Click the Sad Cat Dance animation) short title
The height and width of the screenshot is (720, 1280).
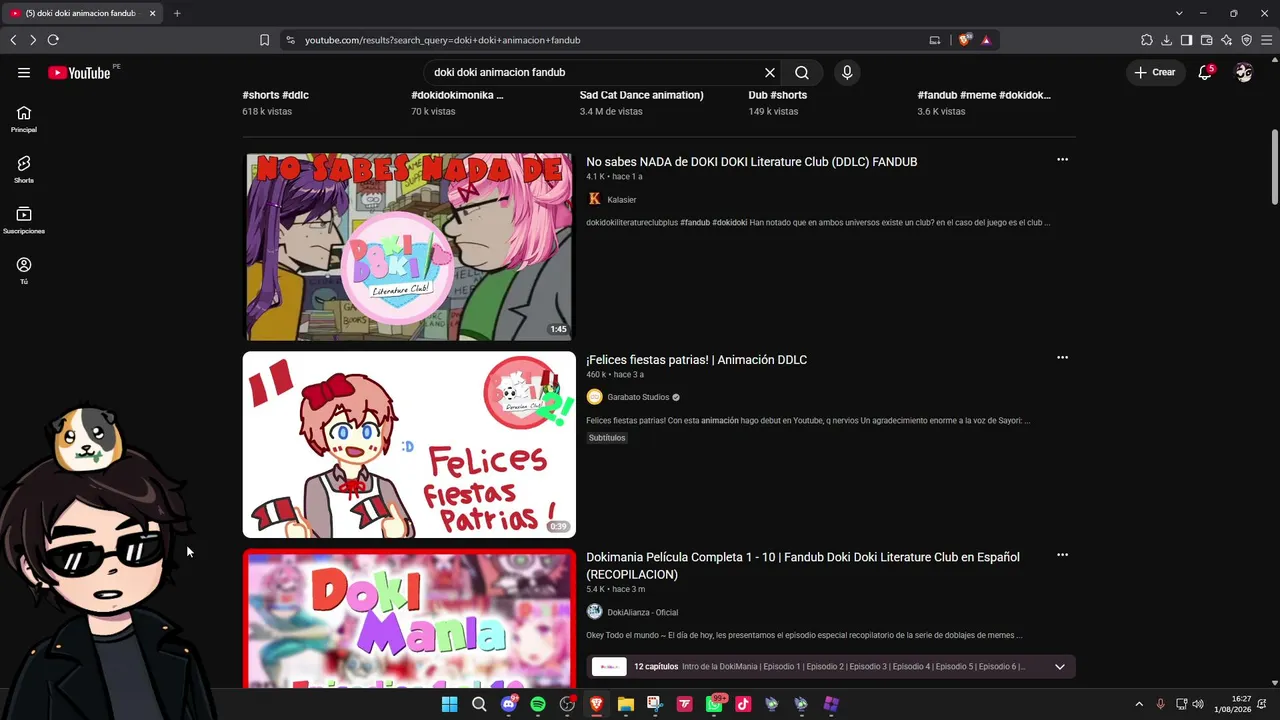[x=642, y=95]
